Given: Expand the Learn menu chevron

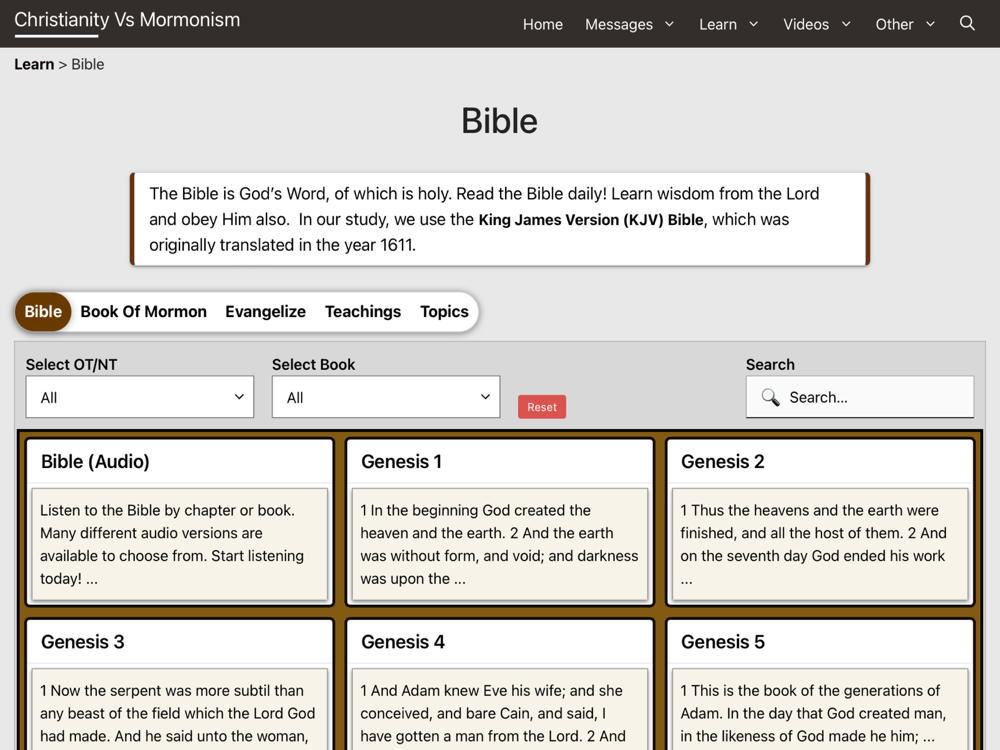Looking at the screenshot, I should pos(753,24).
